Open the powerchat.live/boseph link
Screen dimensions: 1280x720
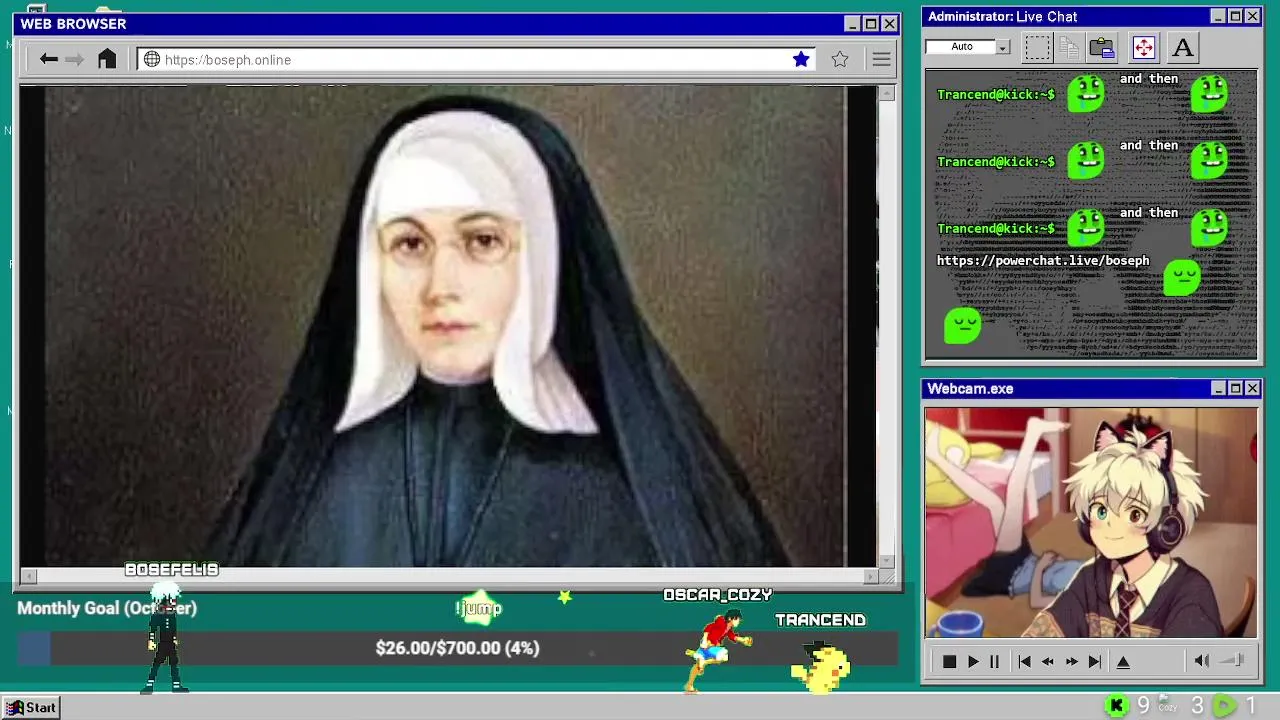(x=1043, y=260)
